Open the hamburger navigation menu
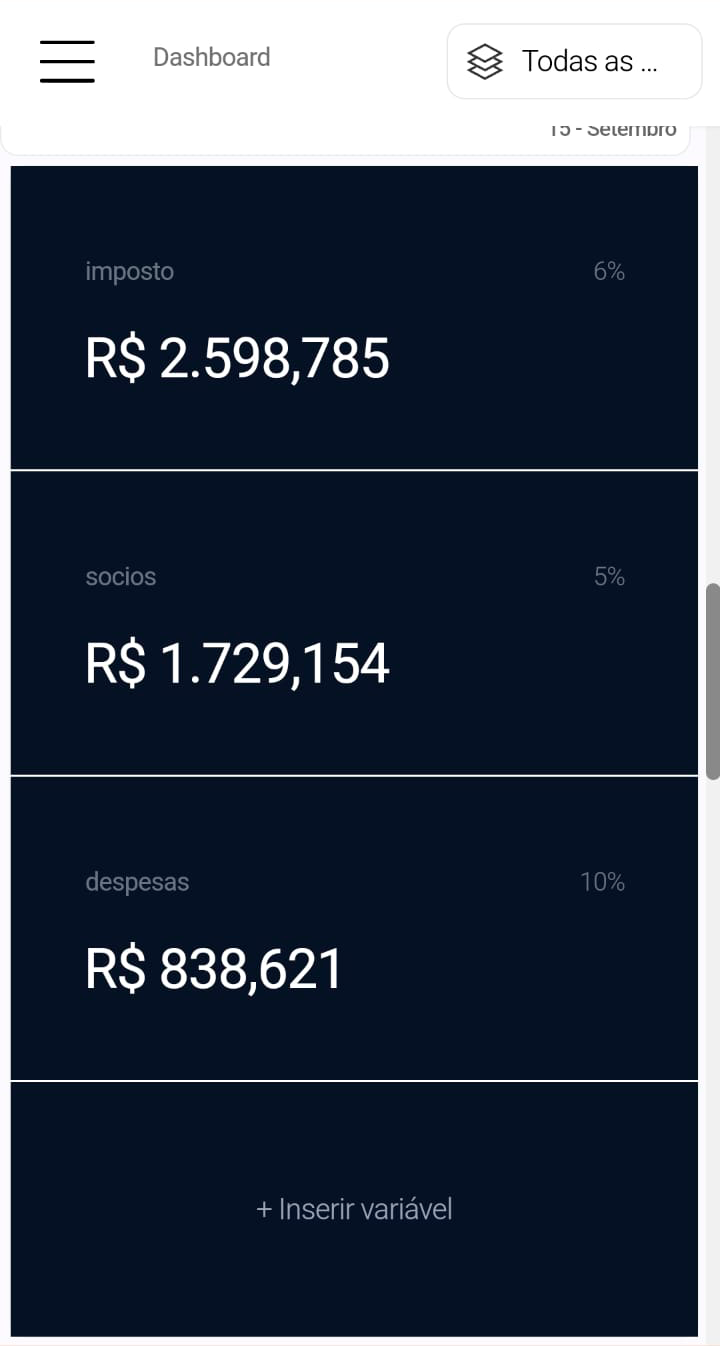This screenshot has width=720, height=1346. pos(67,61)
